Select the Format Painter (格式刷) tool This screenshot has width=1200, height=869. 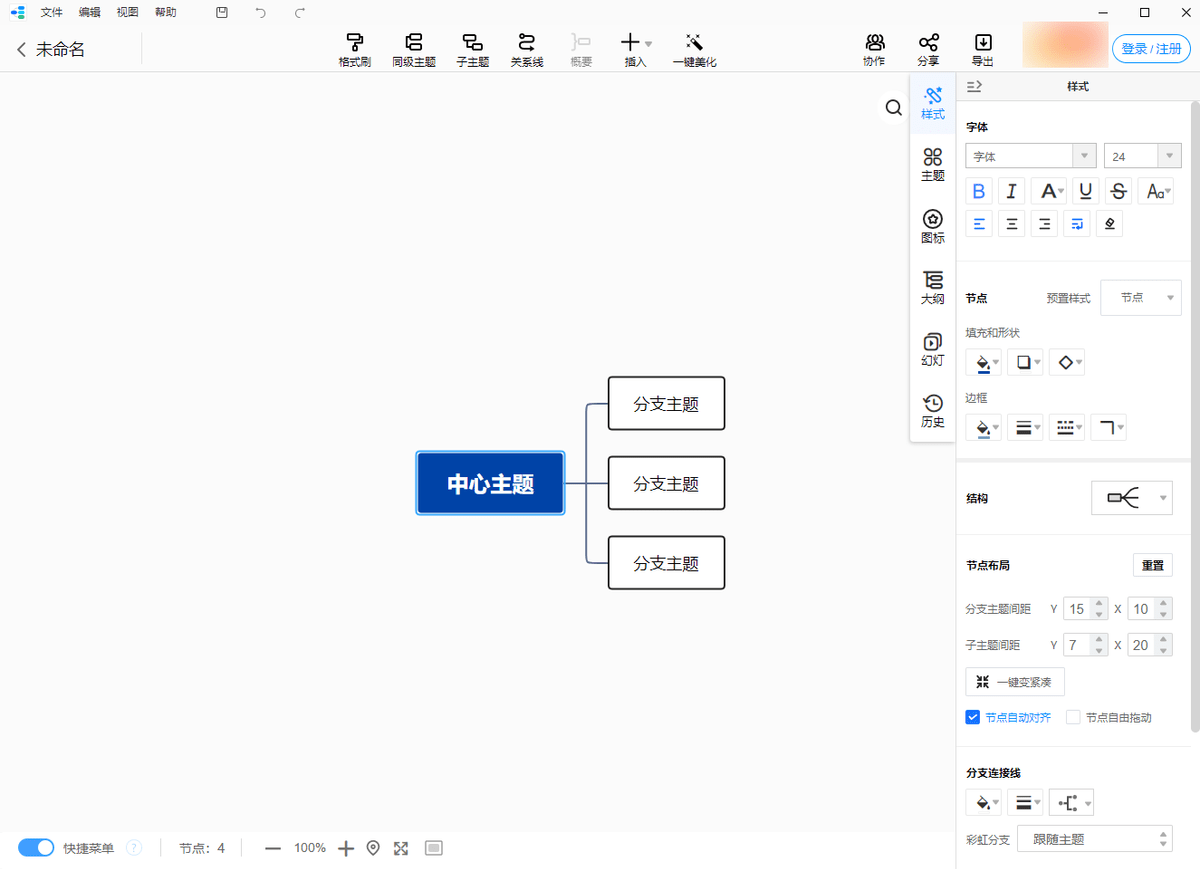tap(354, 49)
